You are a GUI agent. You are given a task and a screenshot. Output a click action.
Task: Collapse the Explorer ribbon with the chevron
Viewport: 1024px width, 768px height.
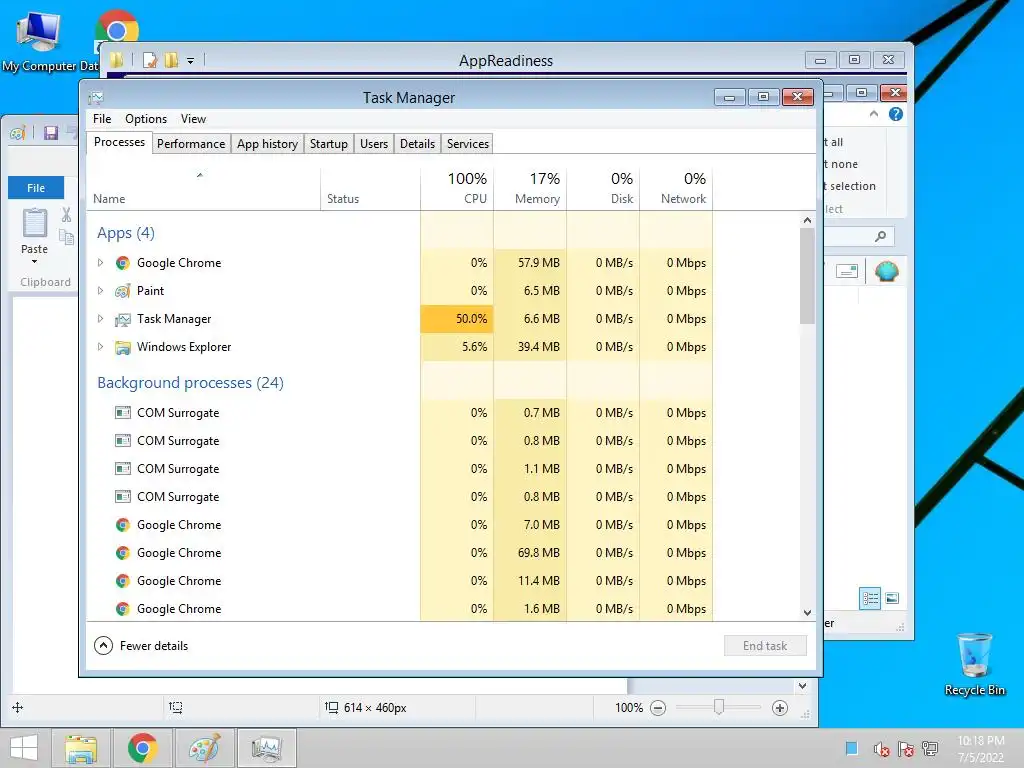click(x=874, y=114)
